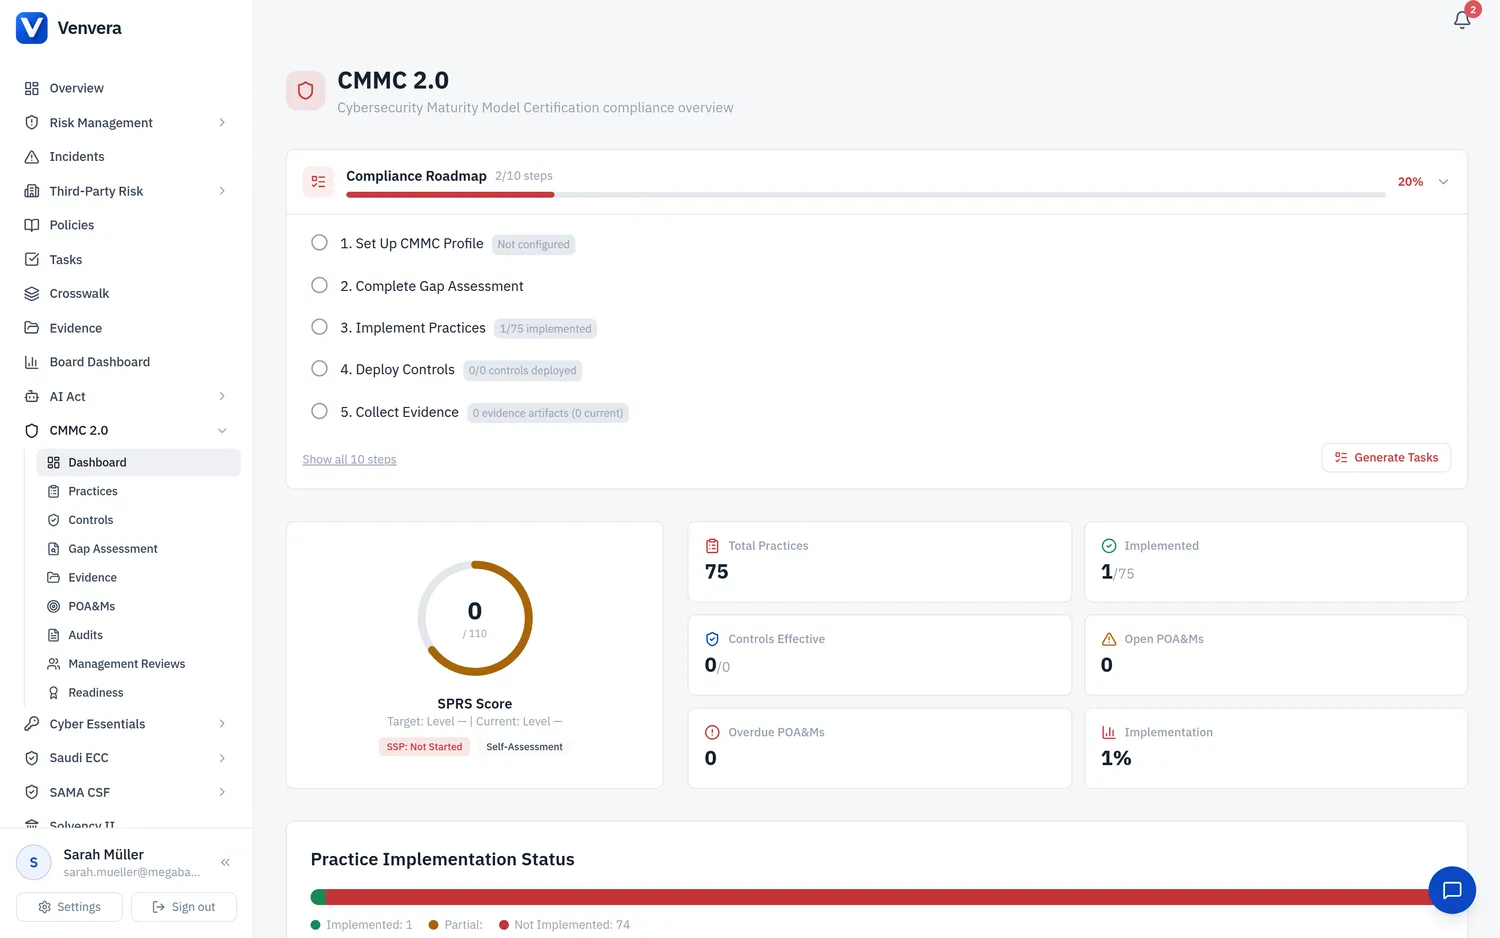The width and height of the screenshot is (1500, 938).
Task: Expand the Cyber Essentials menu
Action: [x=222, y=724]
